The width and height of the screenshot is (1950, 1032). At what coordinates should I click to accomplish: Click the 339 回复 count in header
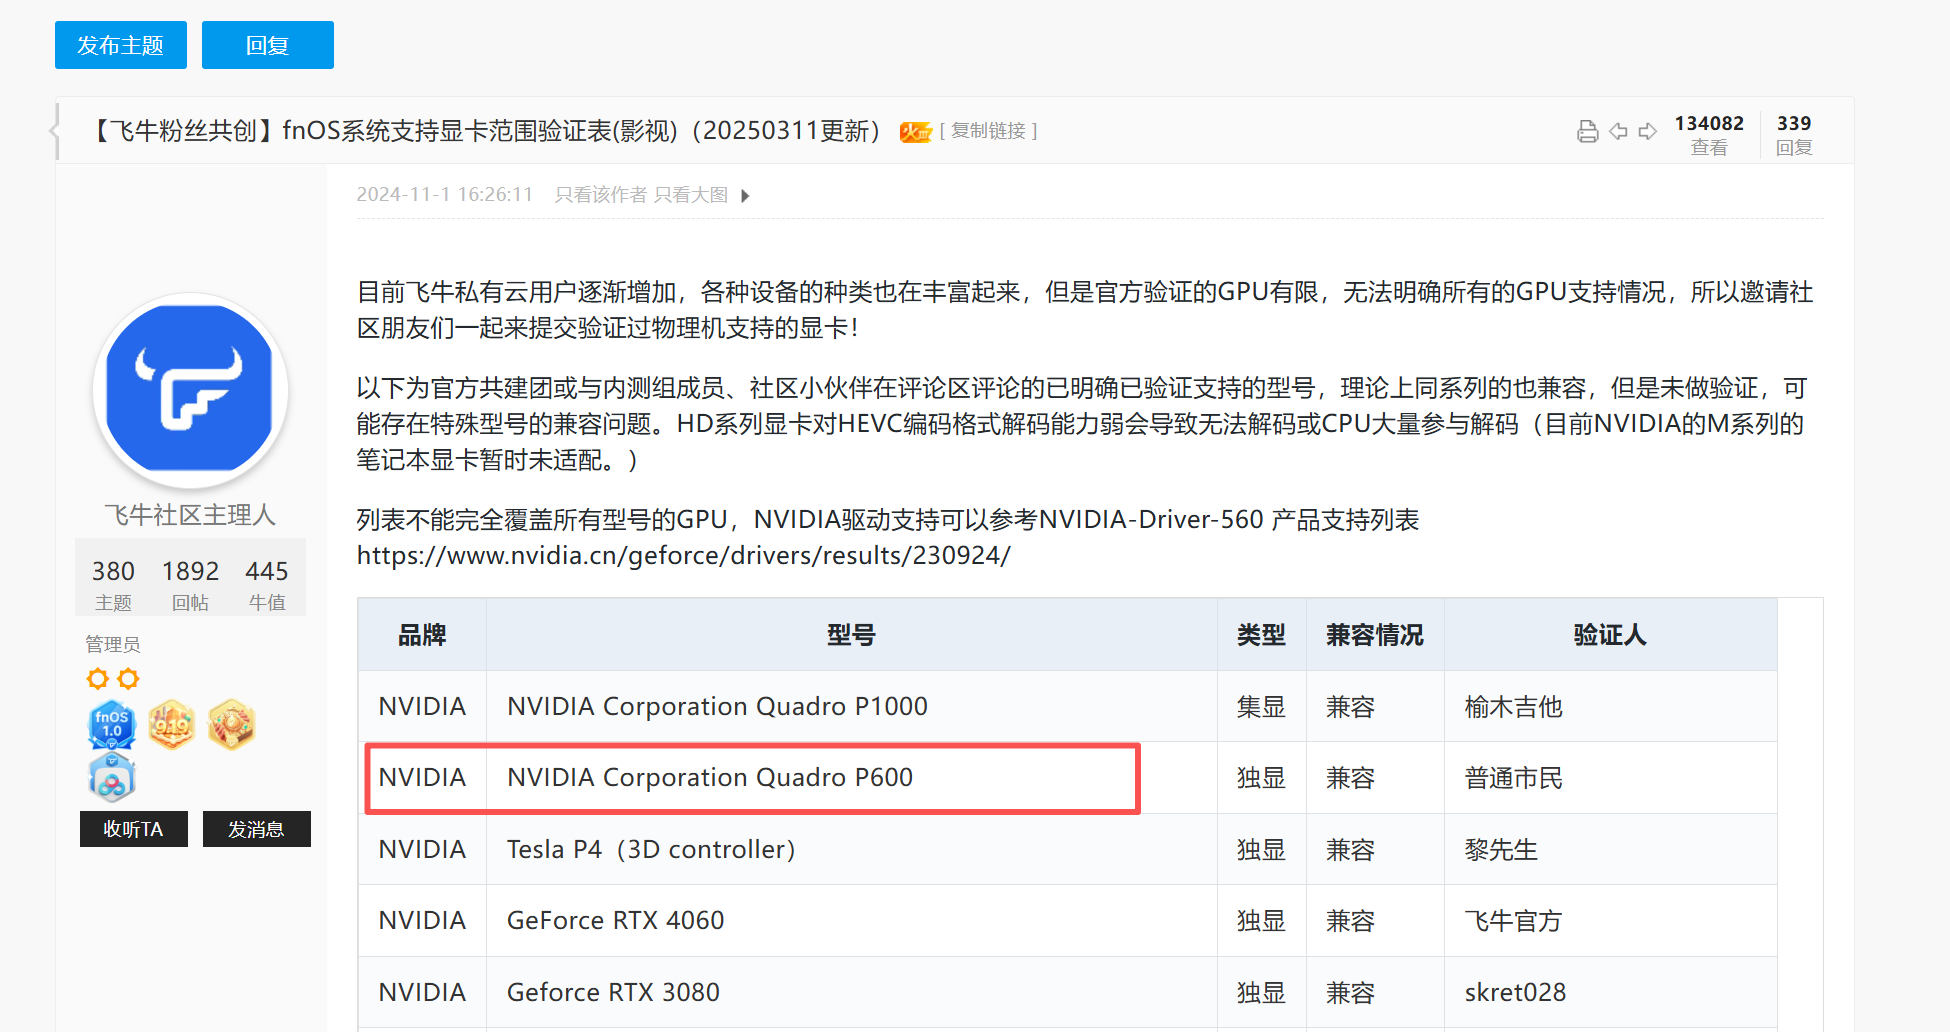(x=1794, y=135)
